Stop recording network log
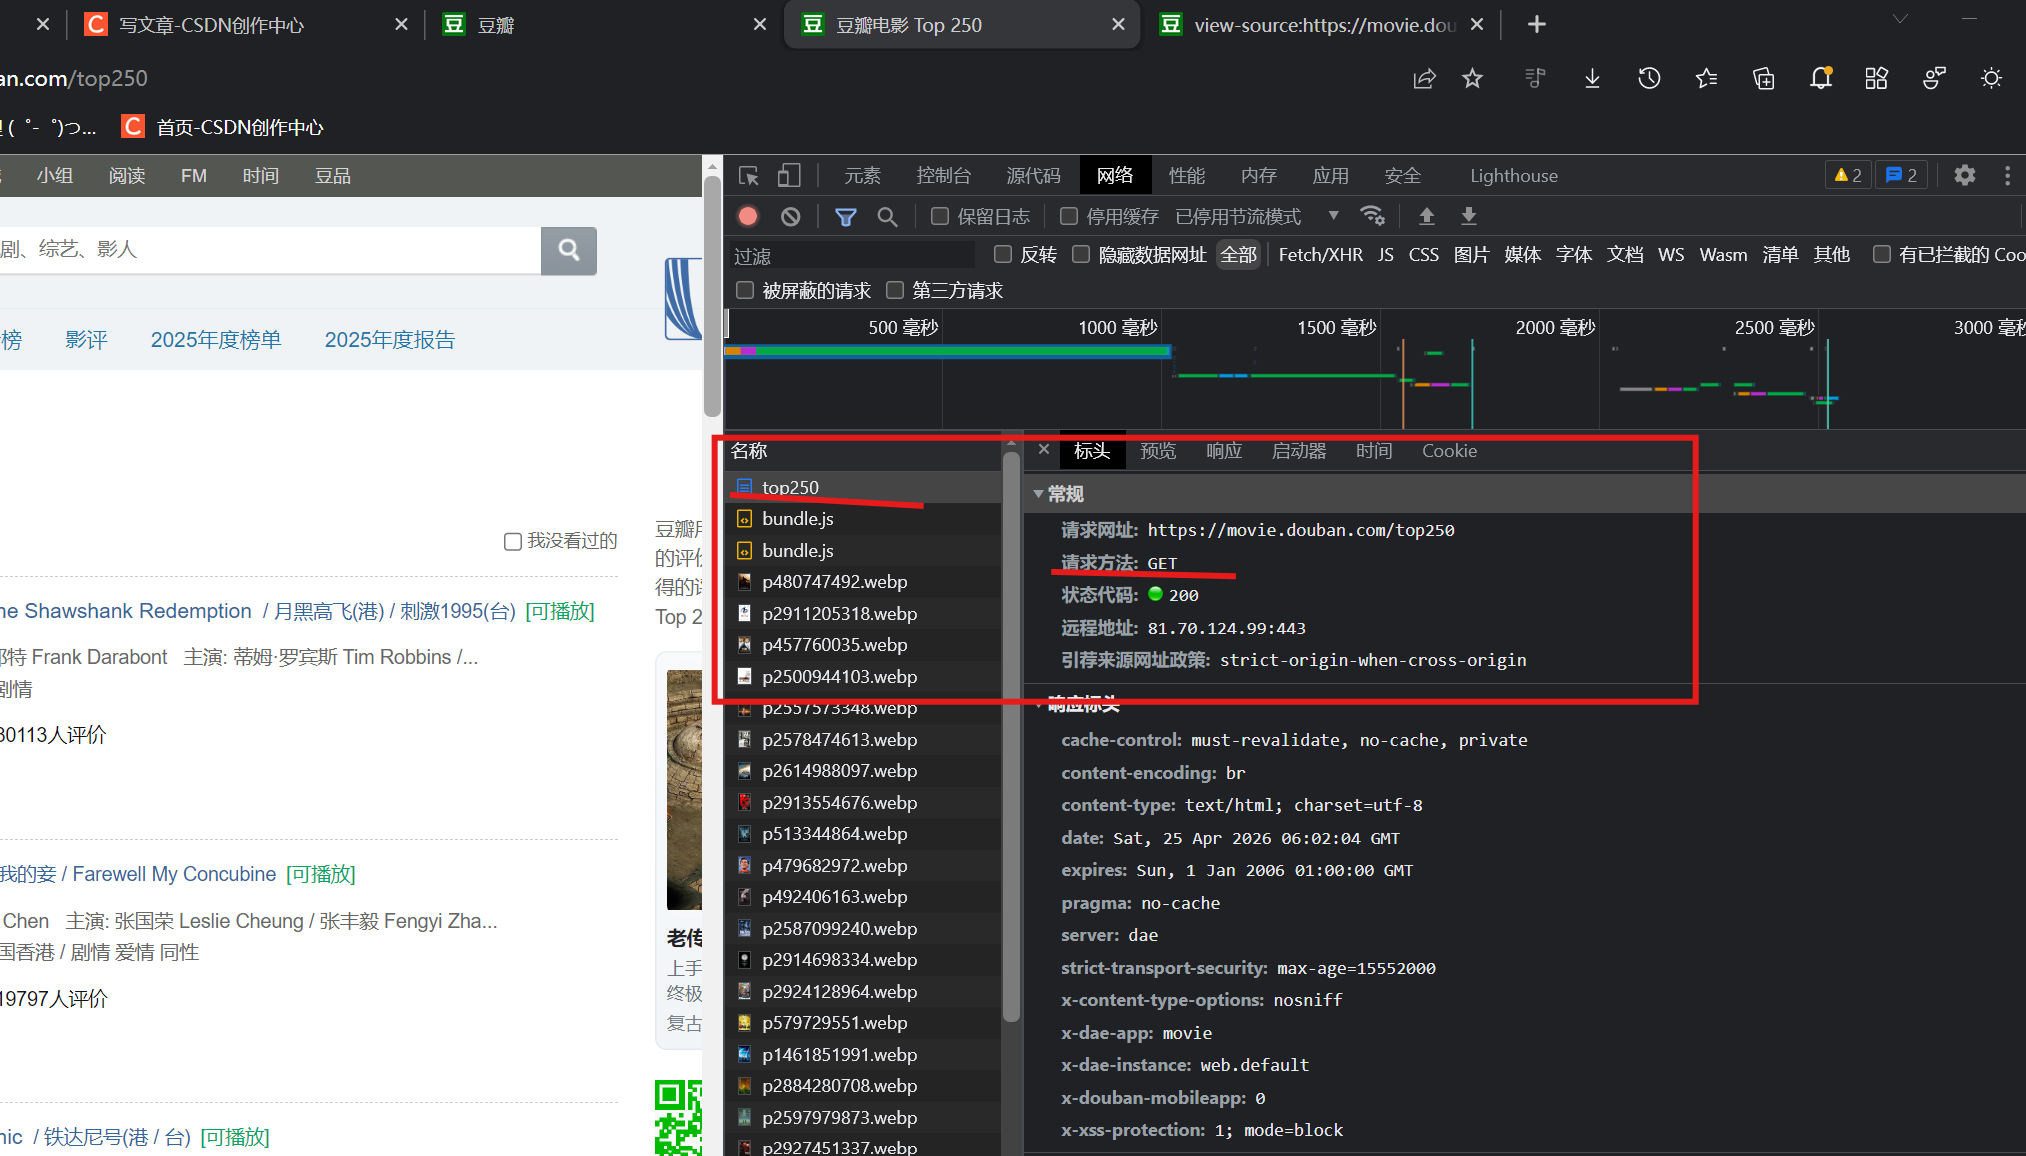 point(748,216)
